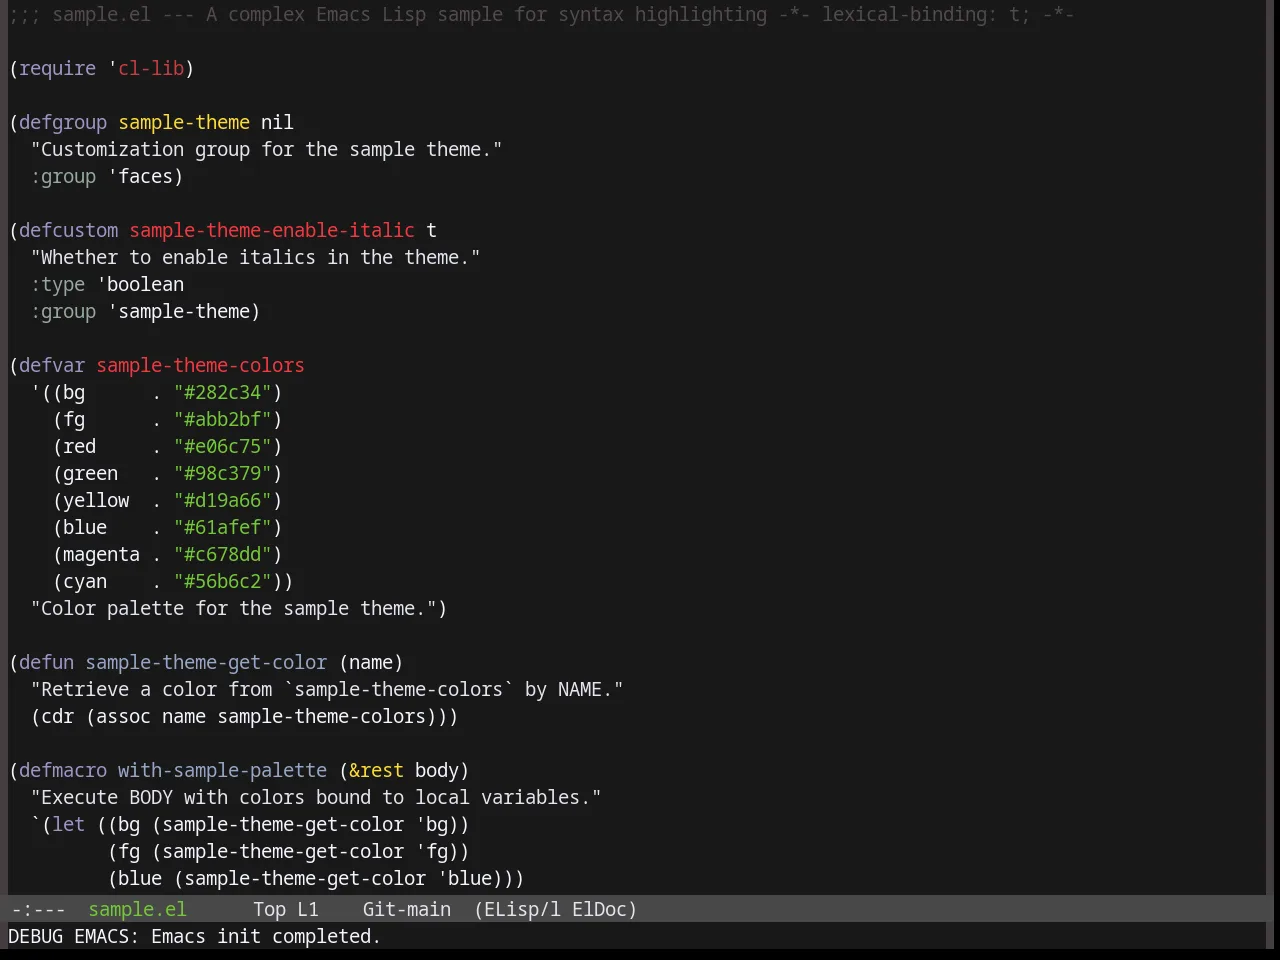Screen dimensions: 1280x960
Task: Click macro name 'with-sample-palette'
Action: 222,770
